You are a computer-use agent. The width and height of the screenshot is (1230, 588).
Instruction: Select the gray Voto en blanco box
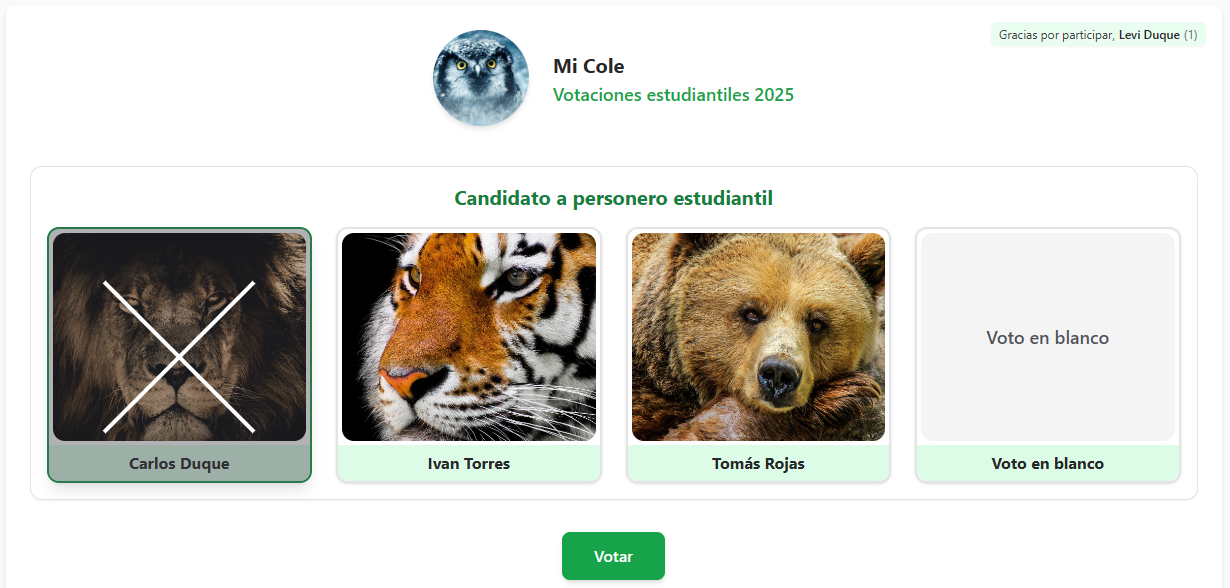coord(1048,337)
